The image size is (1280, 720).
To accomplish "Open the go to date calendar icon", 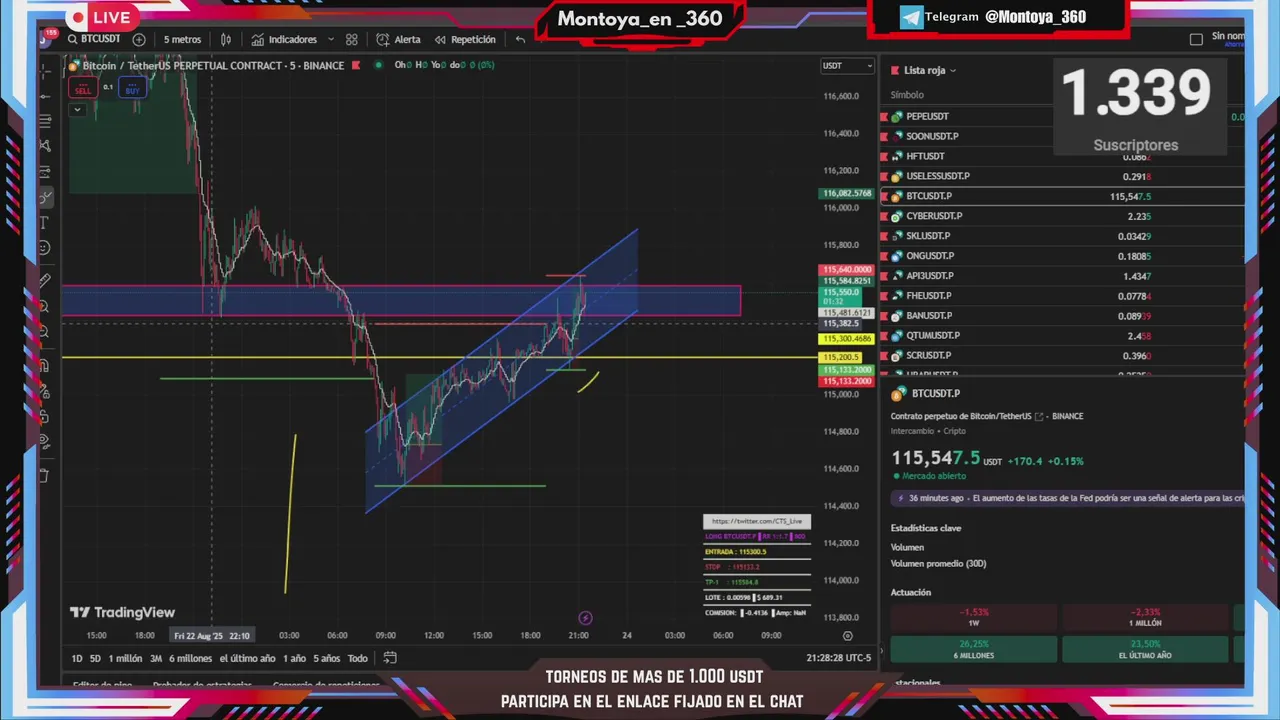I will [390, 658].
